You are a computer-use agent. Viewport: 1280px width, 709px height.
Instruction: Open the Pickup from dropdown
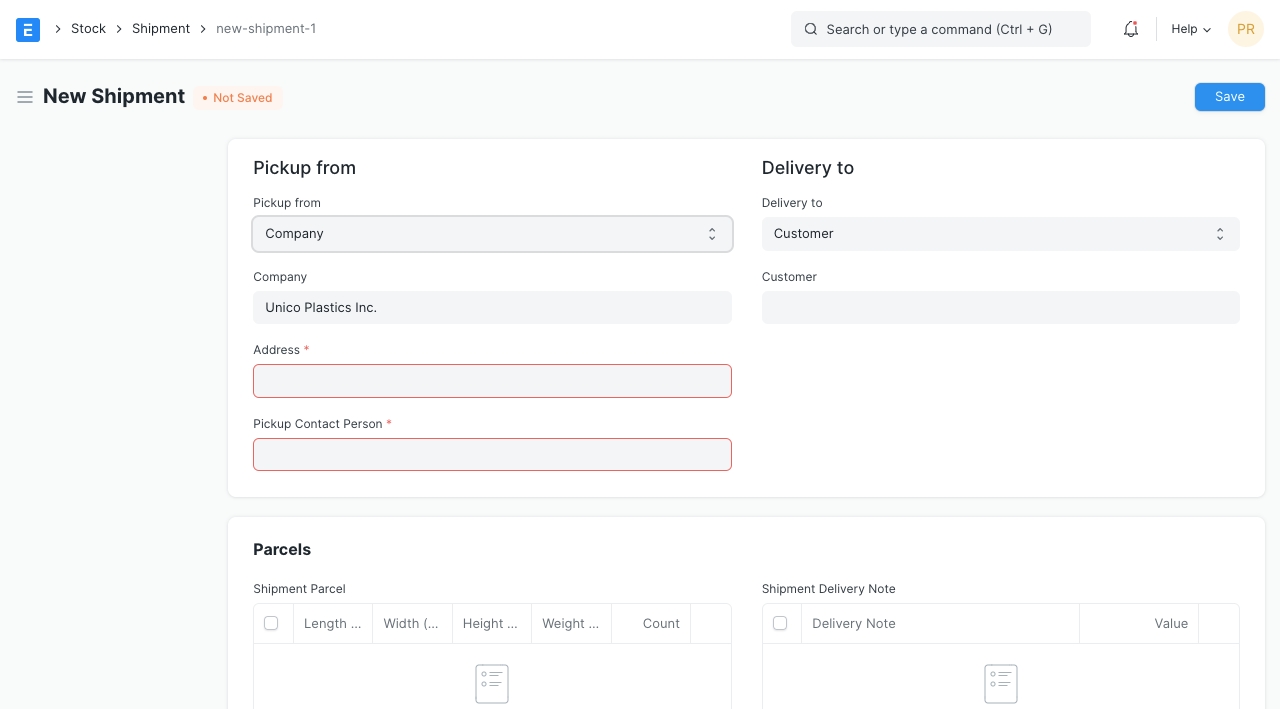pos(492,234)
